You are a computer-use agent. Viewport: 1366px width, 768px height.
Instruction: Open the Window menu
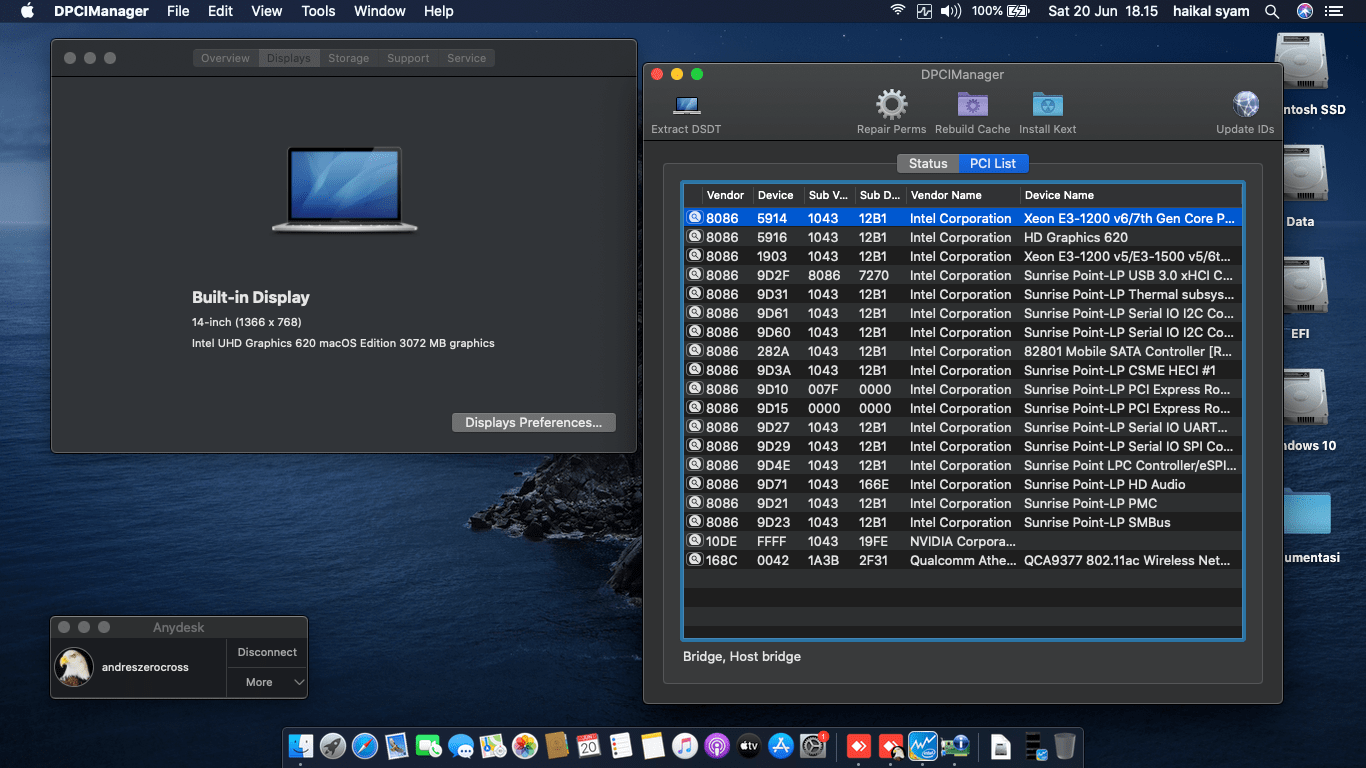[380, 11]
